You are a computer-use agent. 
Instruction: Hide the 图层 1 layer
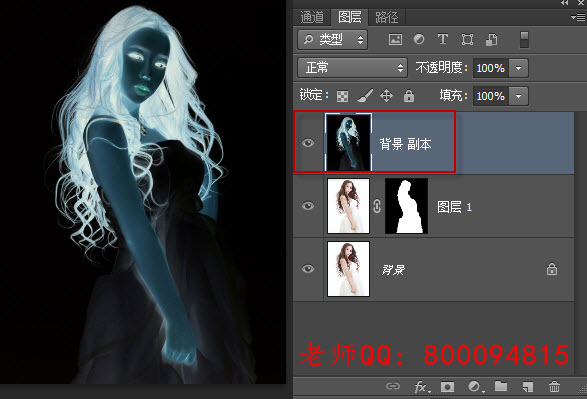pyautogui.click(x=308, y=206)
